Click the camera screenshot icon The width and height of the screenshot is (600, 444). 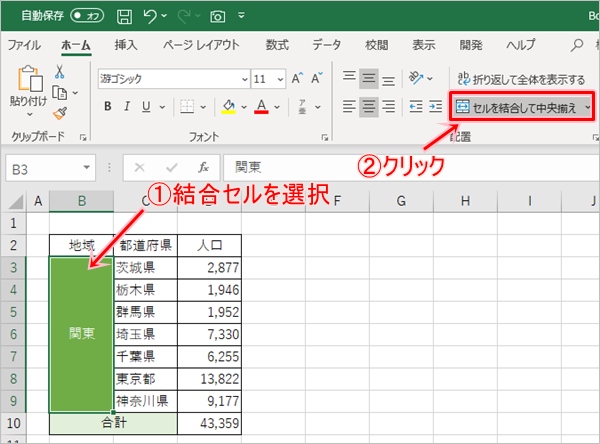217,16
